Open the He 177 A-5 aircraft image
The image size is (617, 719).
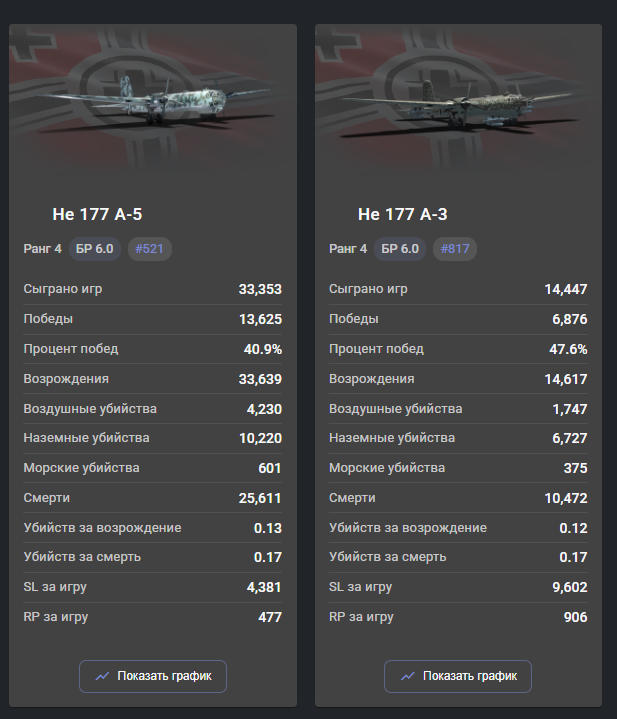(153, 100)
